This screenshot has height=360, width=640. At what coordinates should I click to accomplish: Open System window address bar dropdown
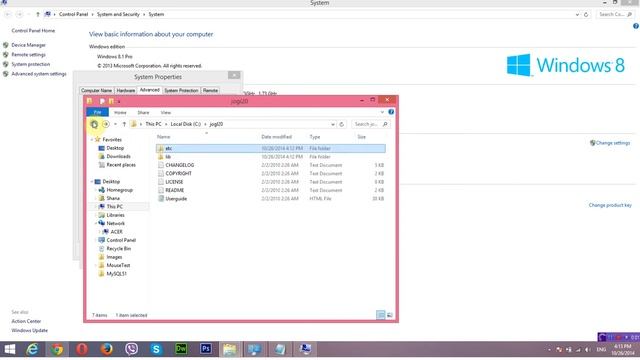[577, 15]
